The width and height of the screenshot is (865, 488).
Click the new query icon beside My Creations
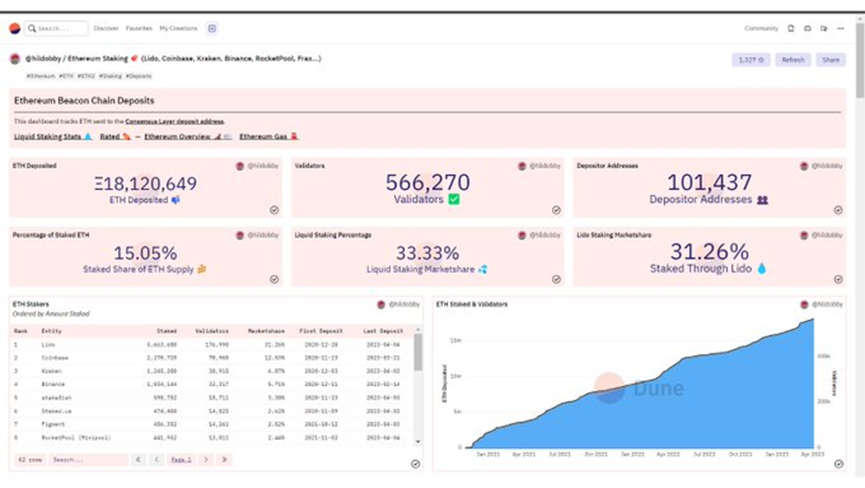click(x=212, y=28)
